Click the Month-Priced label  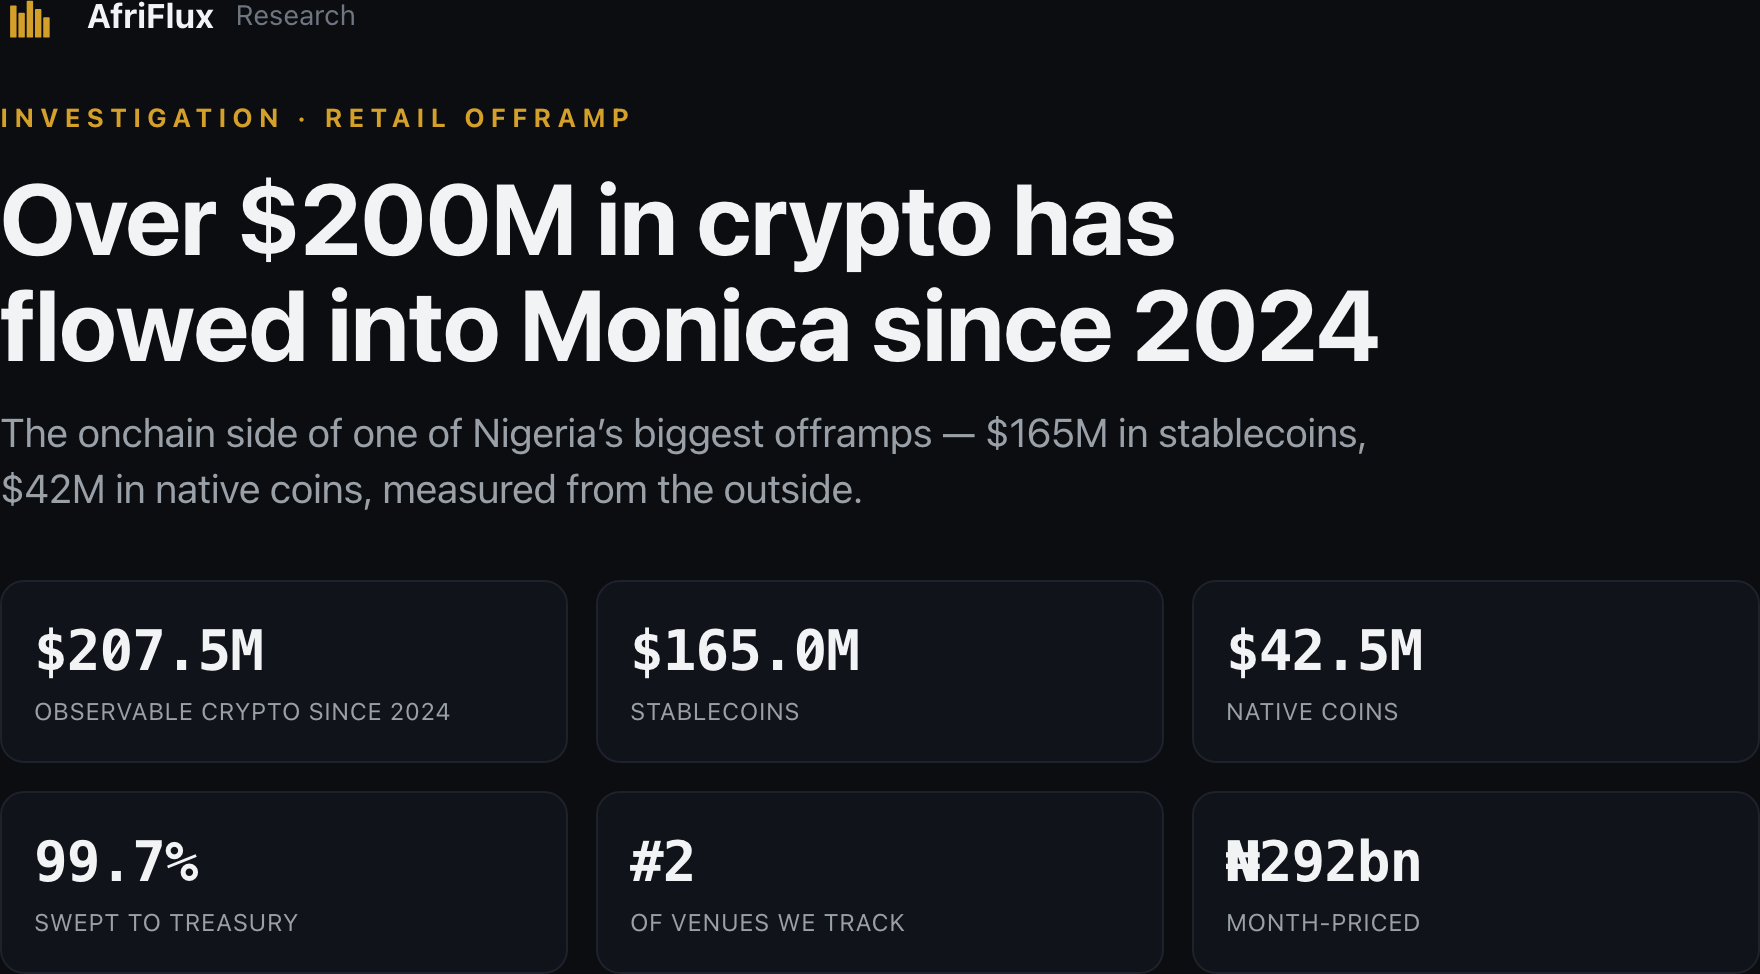click(x=1323, y=923)
